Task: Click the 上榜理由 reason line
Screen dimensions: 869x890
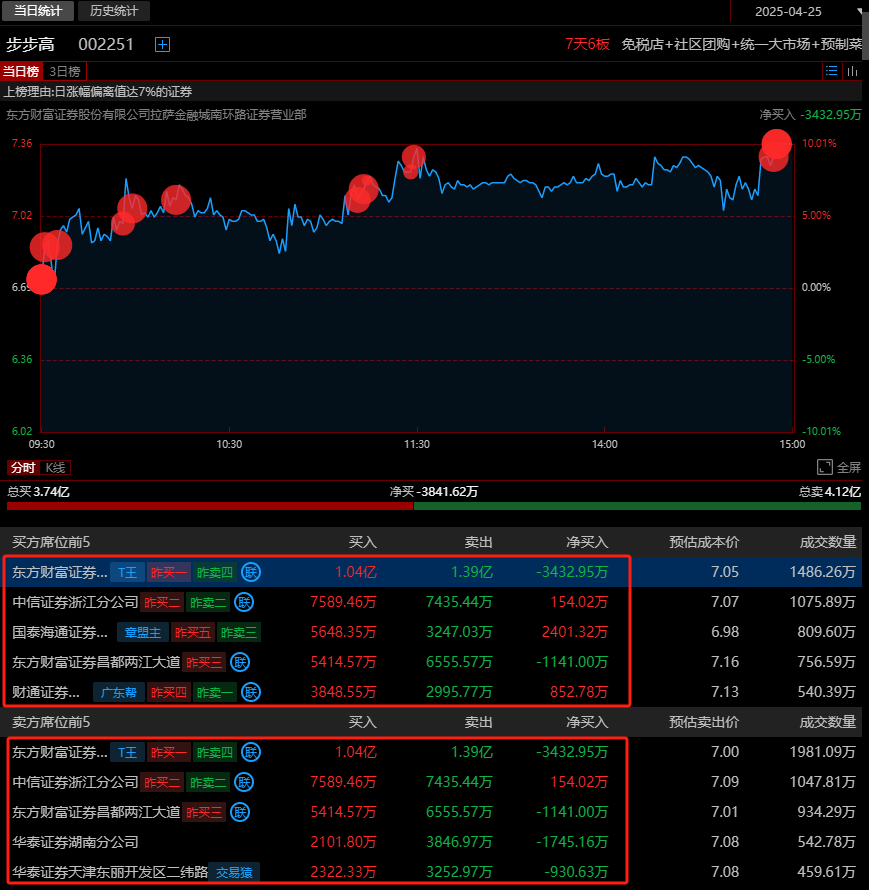Action: (x=98, y=91)
